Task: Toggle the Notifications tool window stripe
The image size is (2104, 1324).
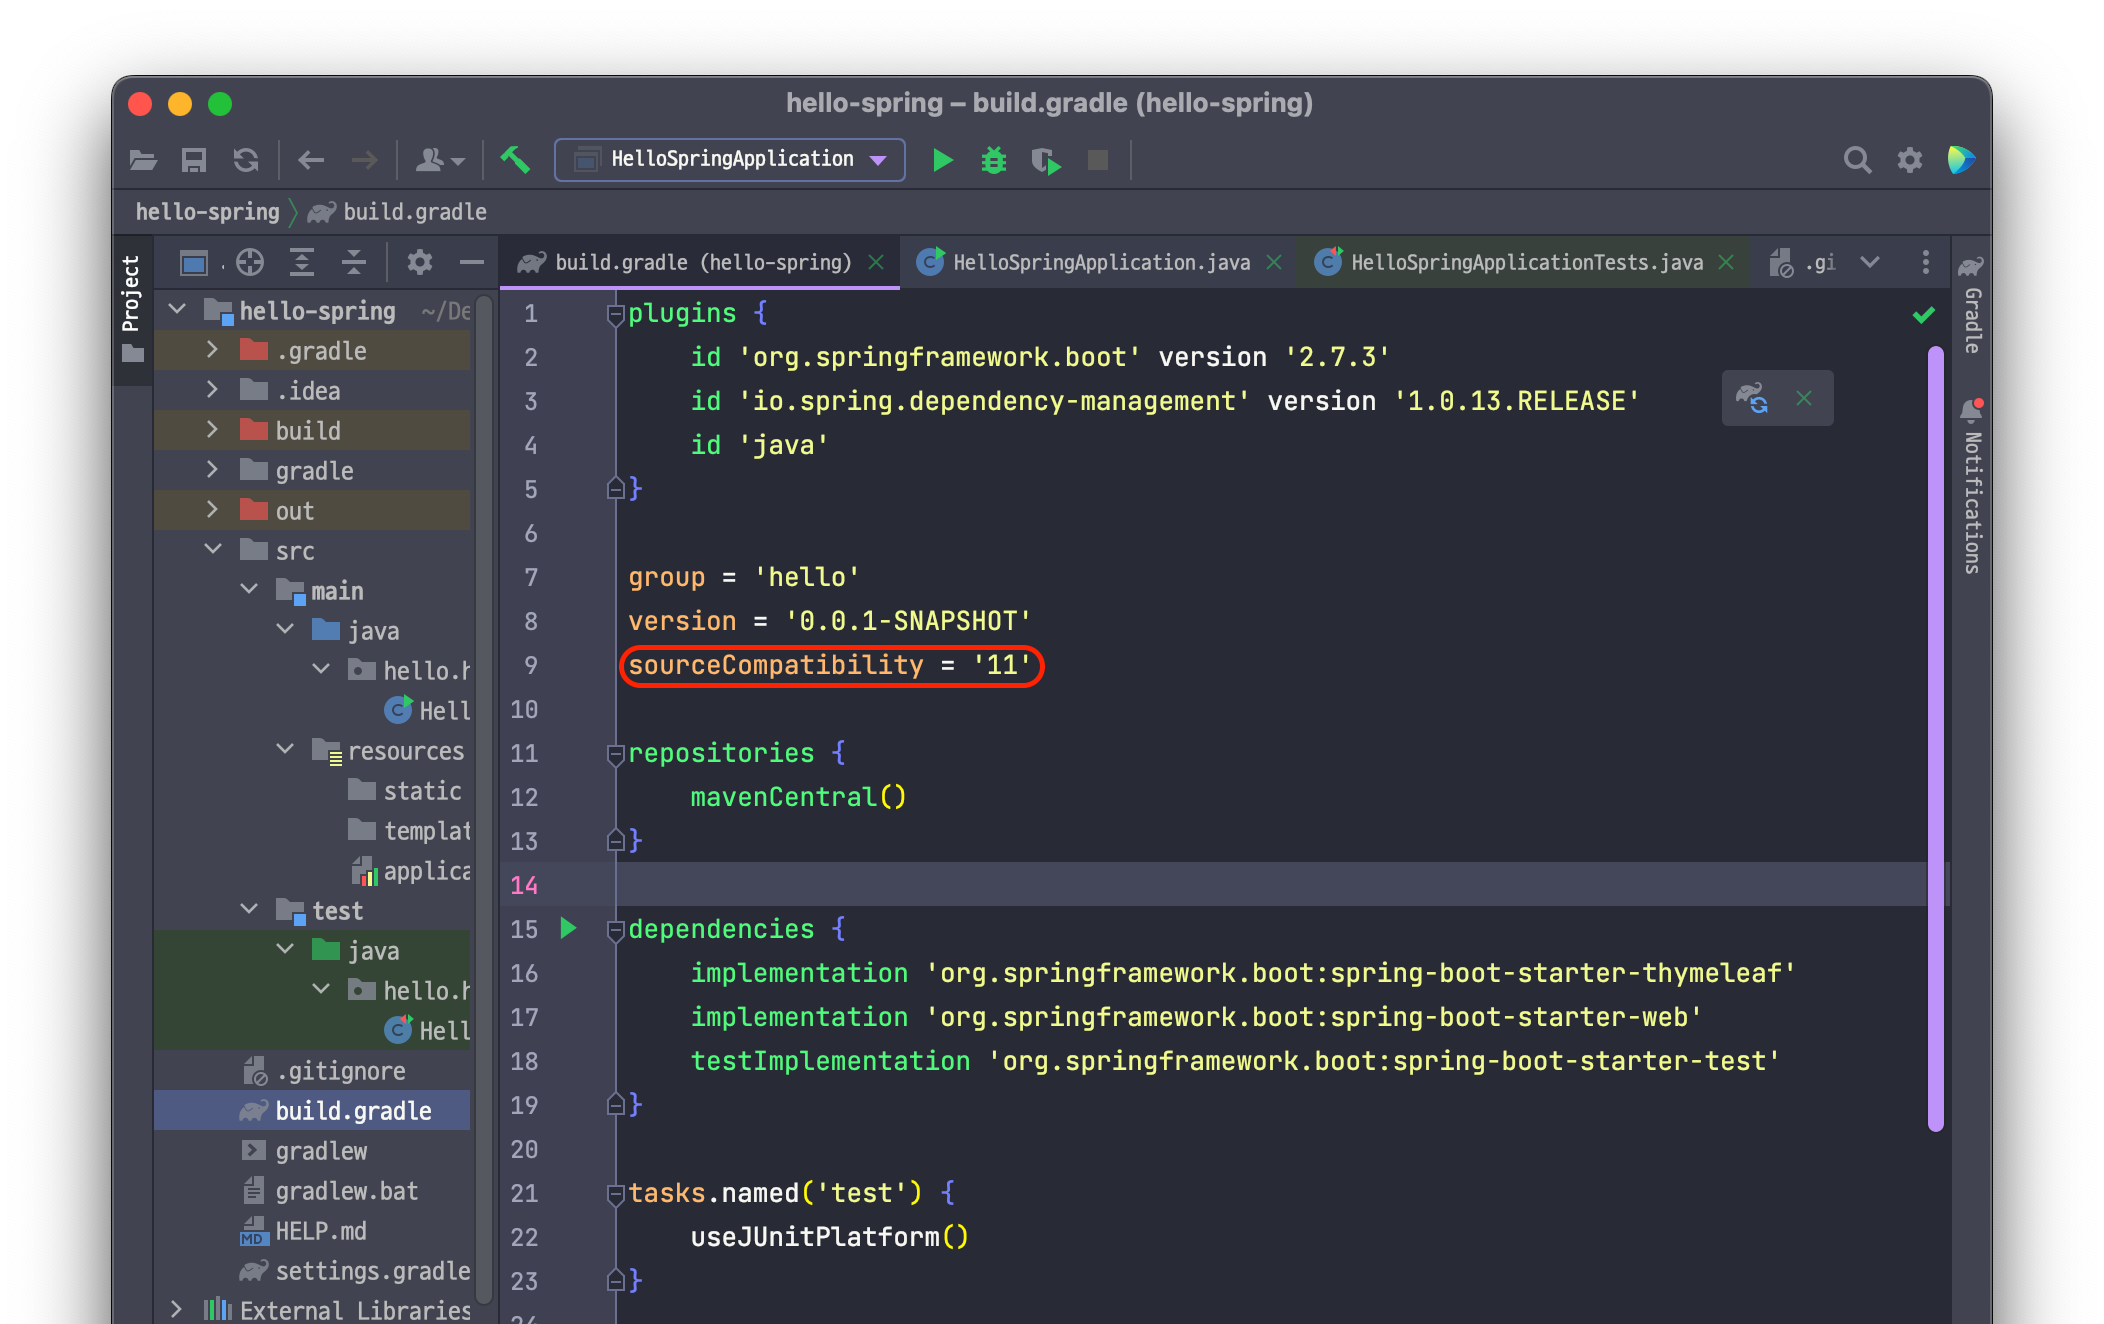Action: [1972, 488]
